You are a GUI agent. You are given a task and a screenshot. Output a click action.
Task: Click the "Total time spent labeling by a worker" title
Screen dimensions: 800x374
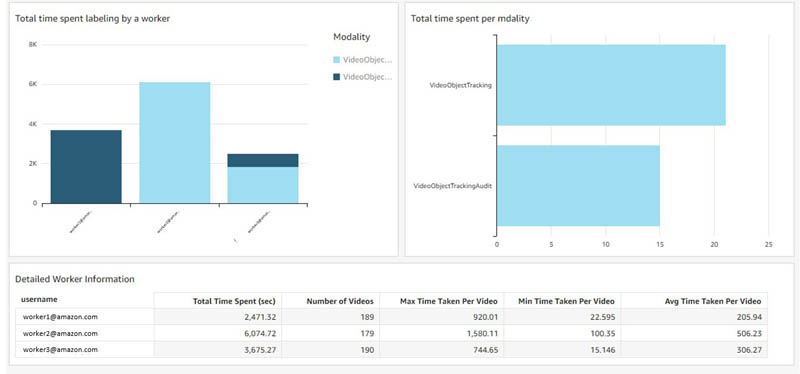(x=92, y=19)
